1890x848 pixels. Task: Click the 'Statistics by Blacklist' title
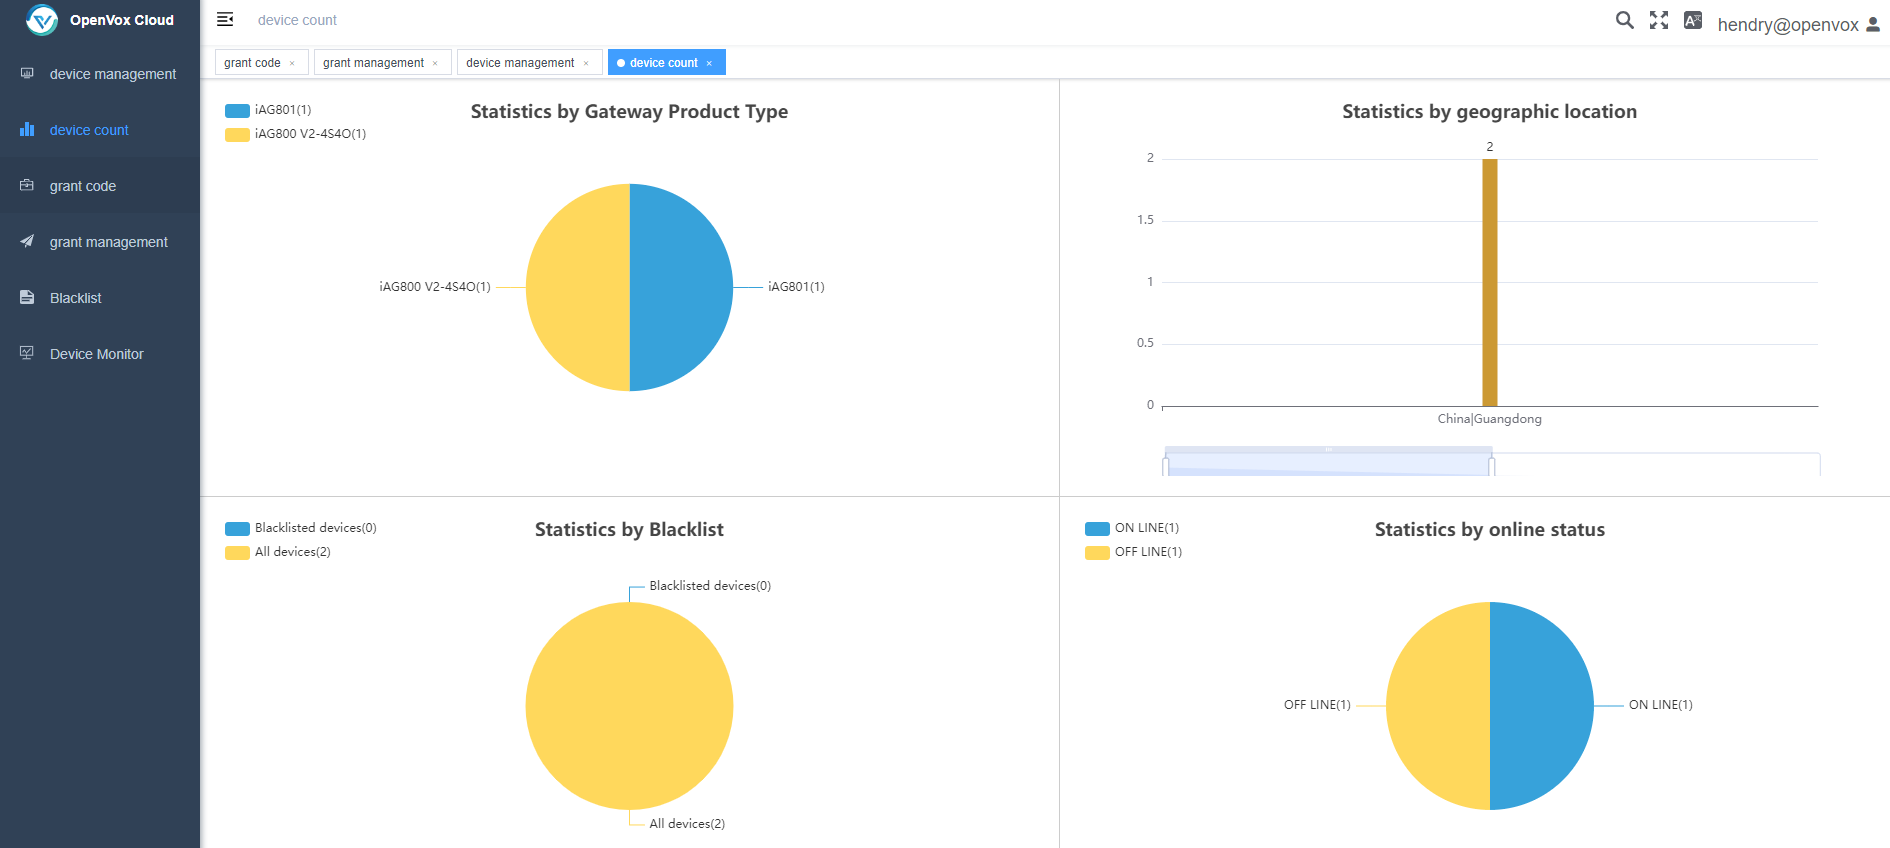pyautogui.click(x=629, y=529)
